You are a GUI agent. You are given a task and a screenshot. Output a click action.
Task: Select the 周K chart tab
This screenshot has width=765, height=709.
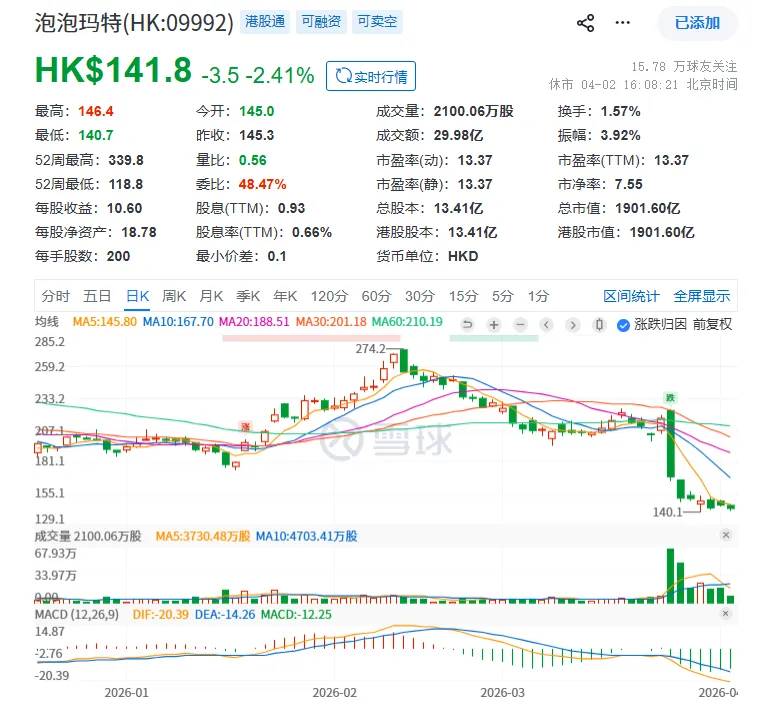(174, 296)
